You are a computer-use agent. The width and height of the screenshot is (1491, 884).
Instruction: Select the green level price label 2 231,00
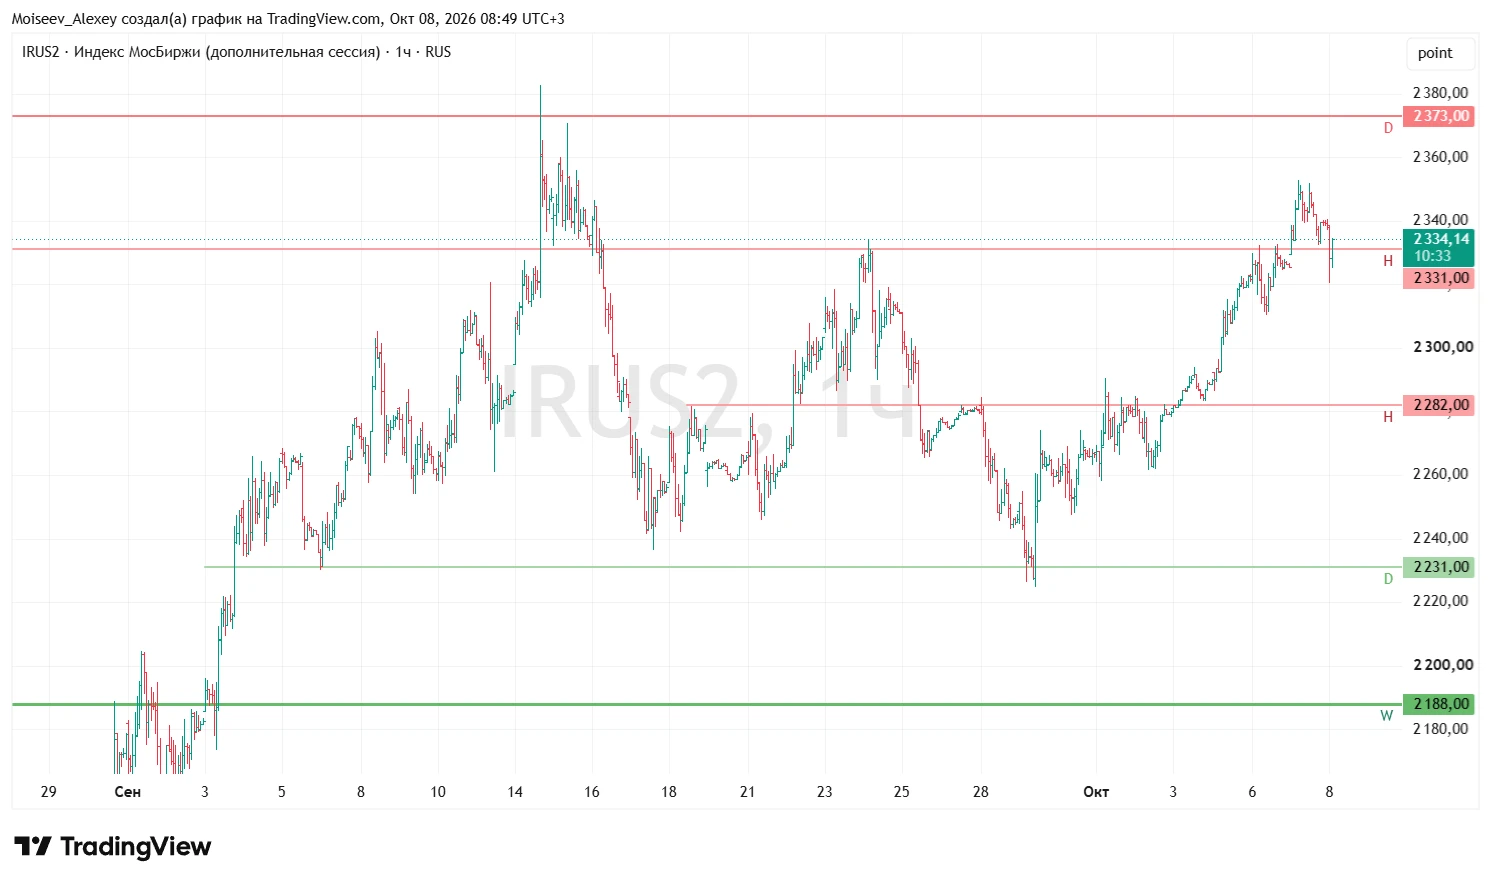pyautogui.click(x=1439, y=567)
